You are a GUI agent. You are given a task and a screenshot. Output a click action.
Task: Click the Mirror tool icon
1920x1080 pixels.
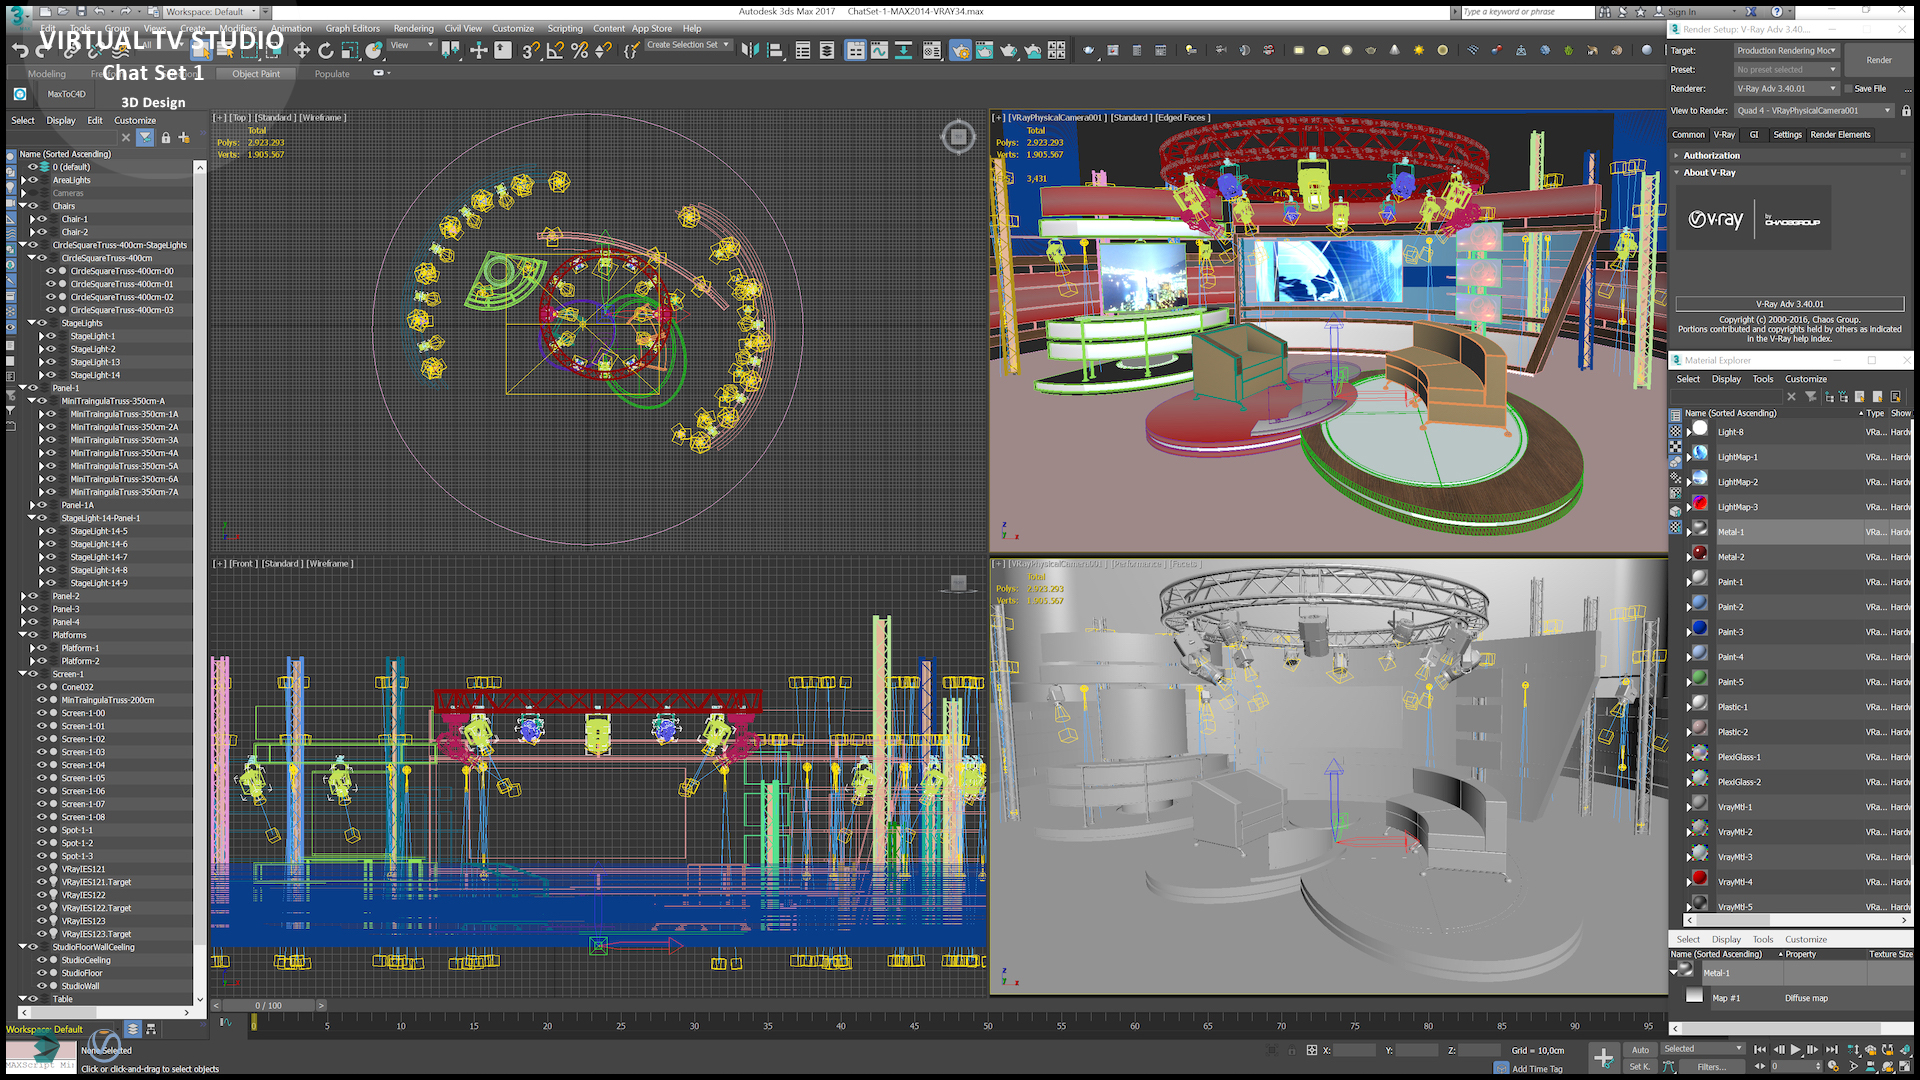pos(750,50)
